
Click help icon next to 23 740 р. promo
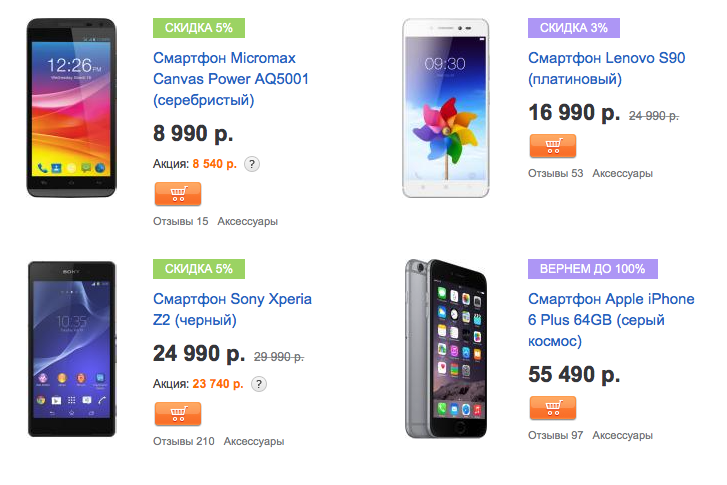pyautogui.click(x=259, y=383)
